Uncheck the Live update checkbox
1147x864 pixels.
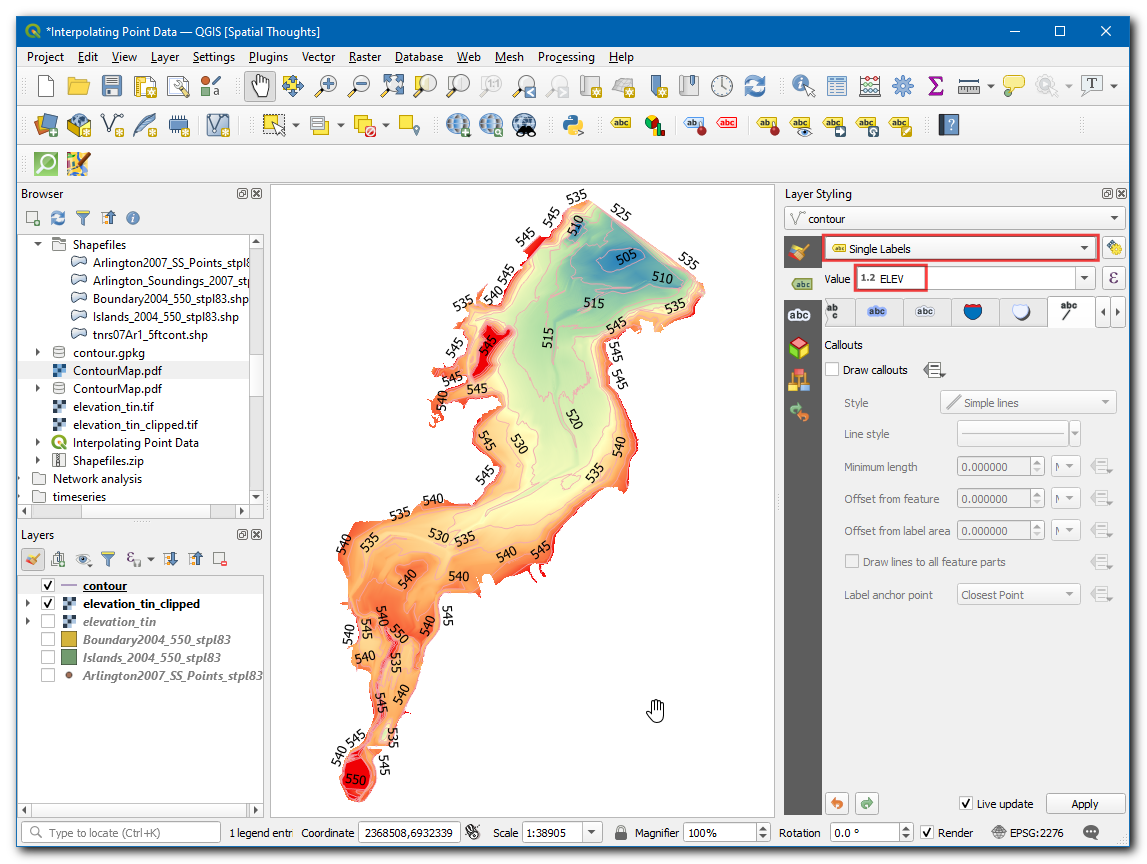click(965, 803)
